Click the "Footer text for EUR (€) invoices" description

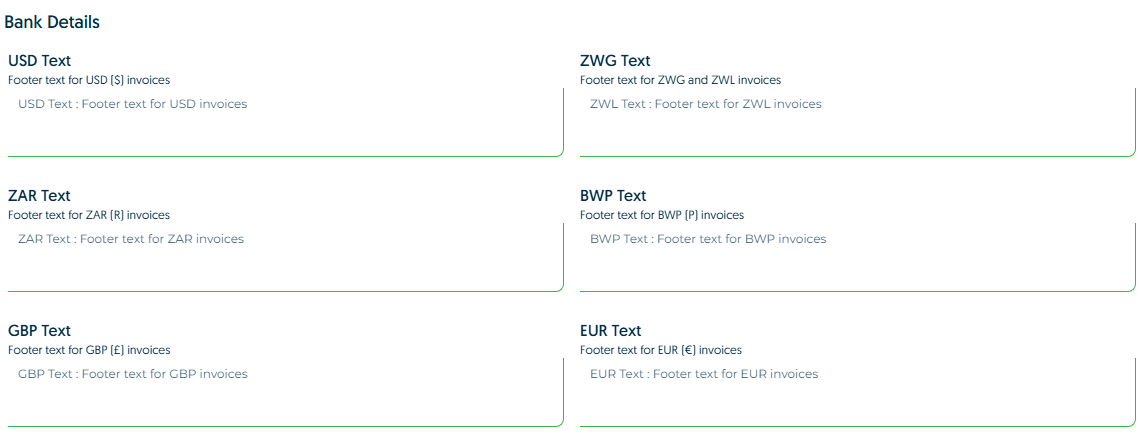tap(661, 350)
